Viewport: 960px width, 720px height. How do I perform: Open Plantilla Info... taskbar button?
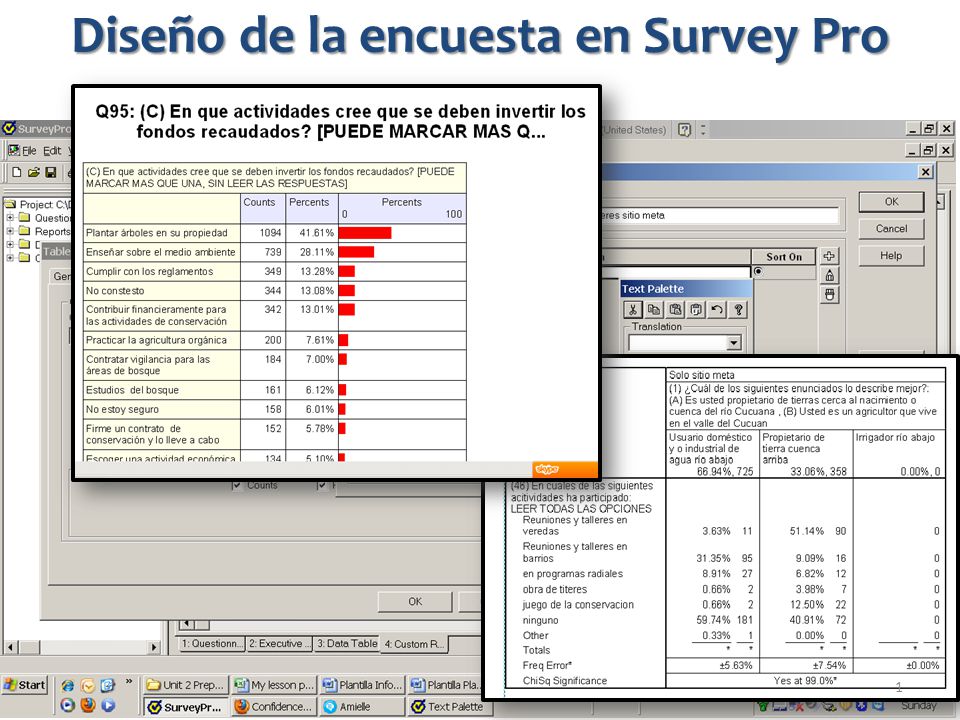pyautogui.click(x=362, y=685)
